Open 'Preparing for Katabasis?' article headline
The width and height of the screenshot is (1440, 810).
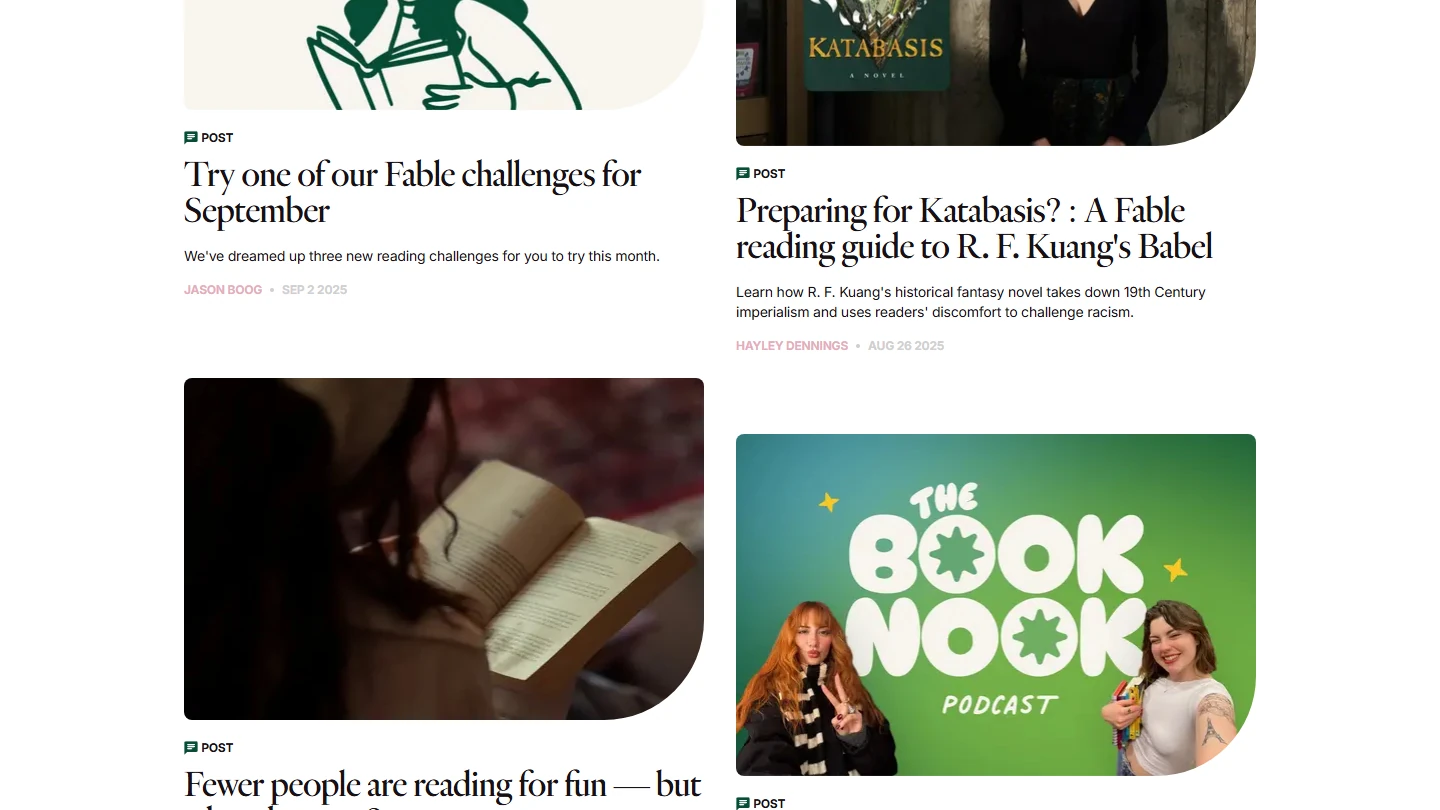point(975,228)
